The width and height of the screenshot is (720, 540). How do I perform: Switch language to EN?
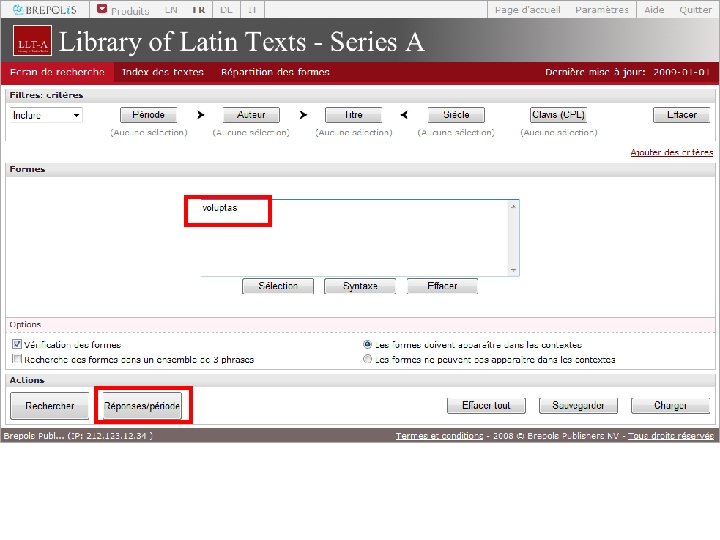tap(171, 10)
